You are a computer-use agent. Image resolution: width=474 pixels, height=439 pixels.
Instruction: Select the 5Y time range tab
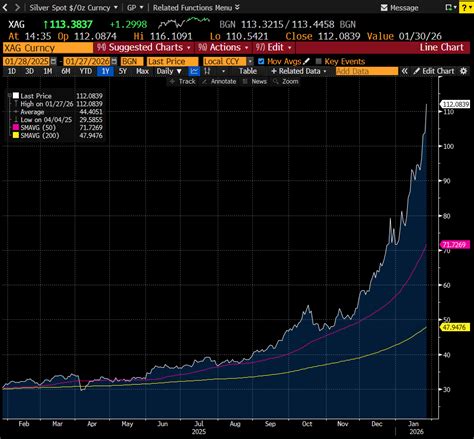click(123, 71)
